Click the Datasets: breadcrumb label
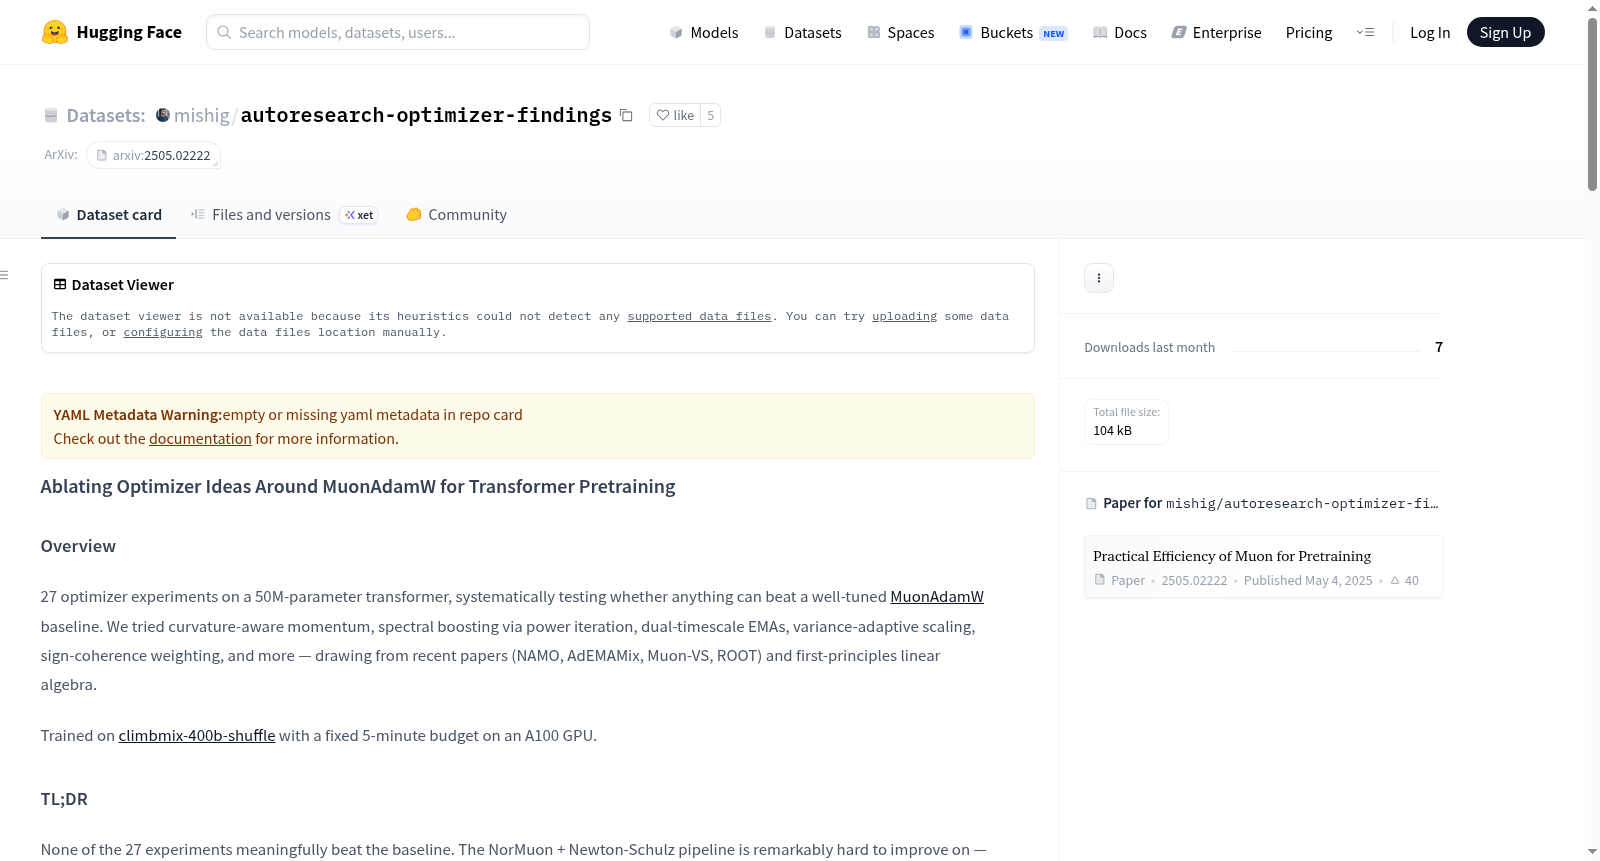 coord(106,115)
